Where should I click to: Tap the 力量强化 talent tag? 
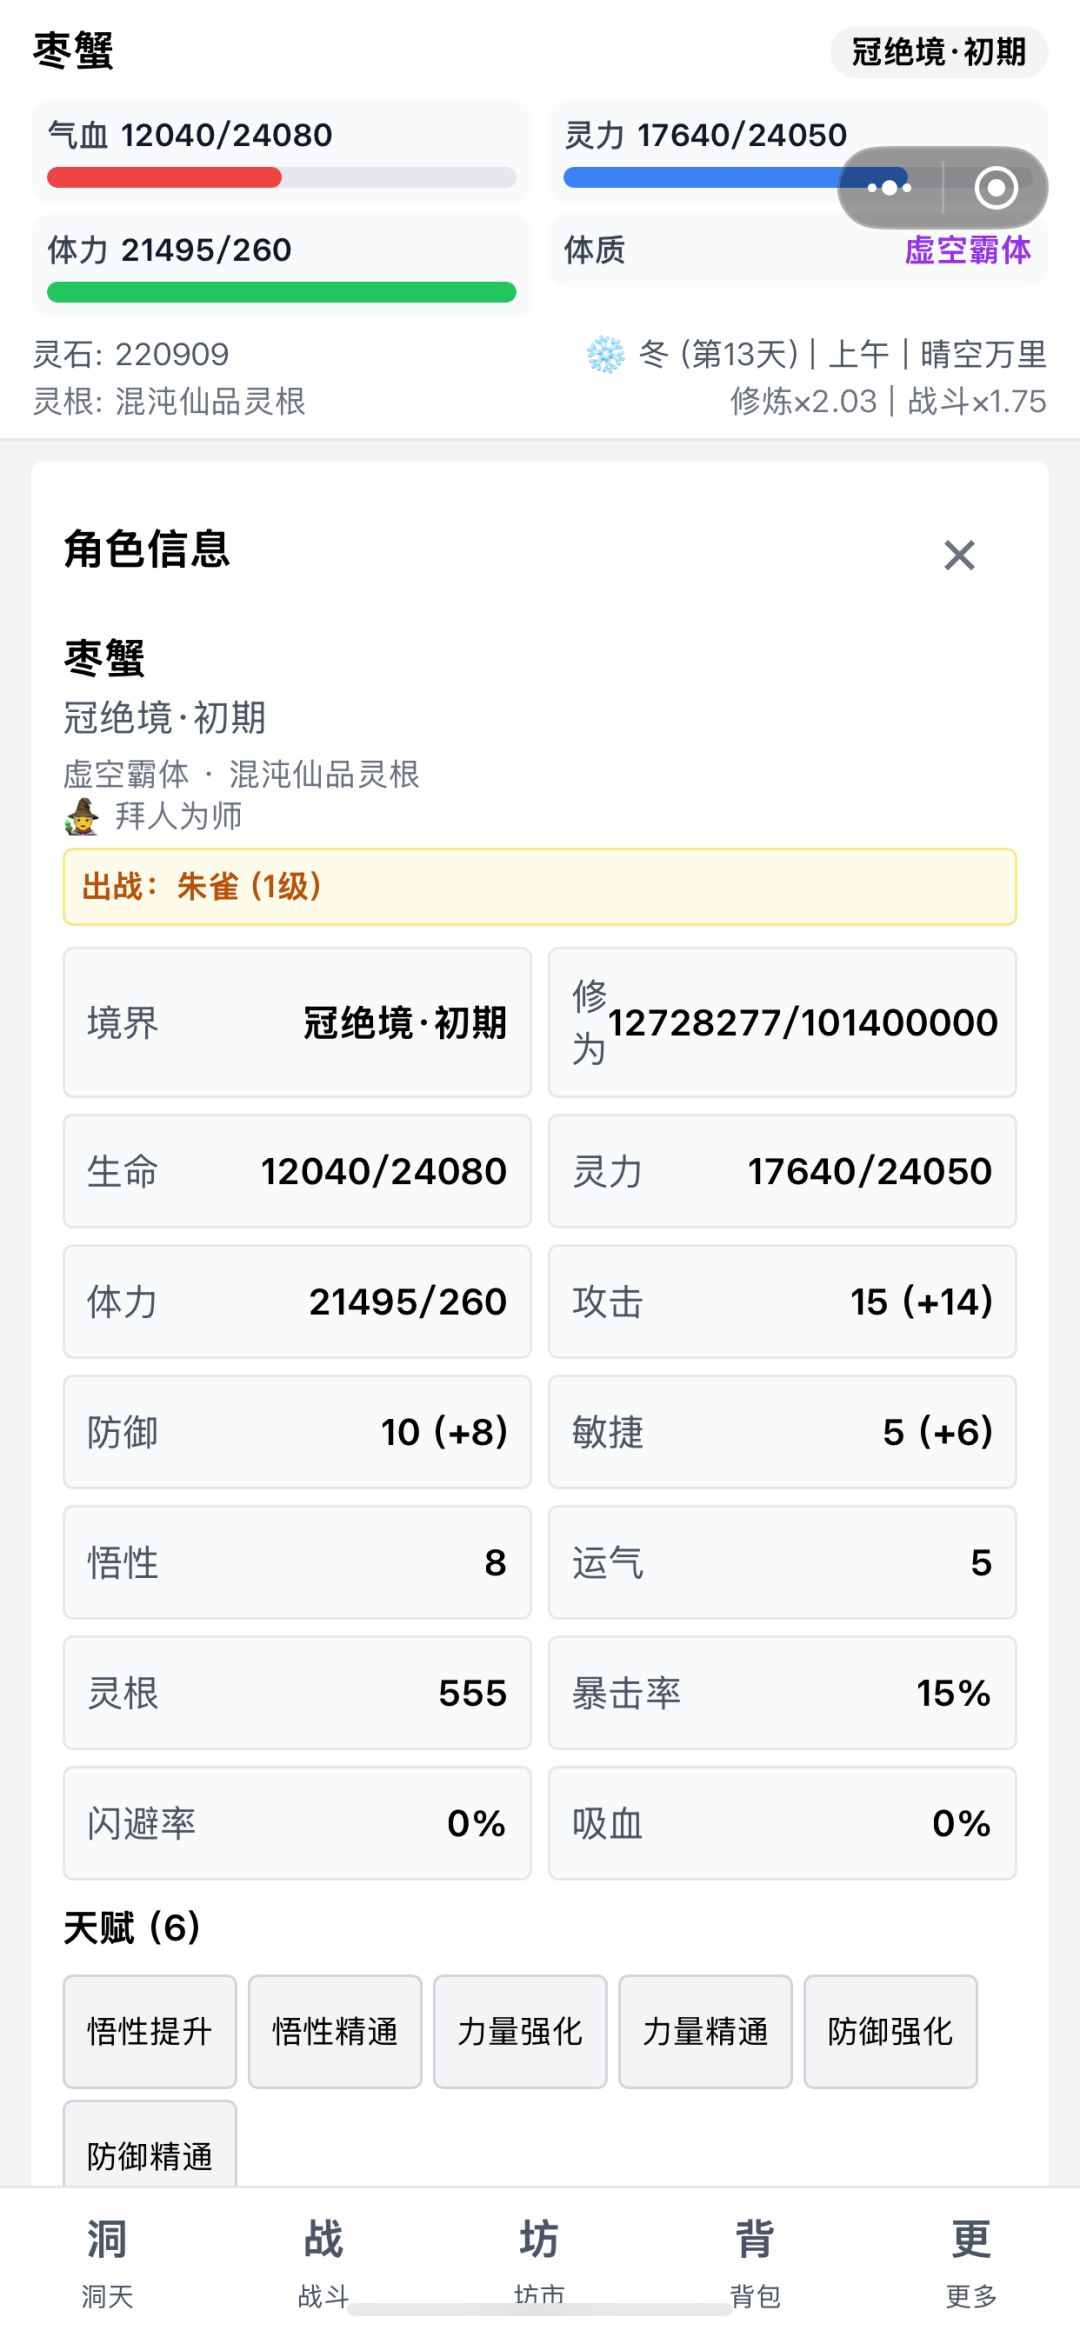point(520,2031)
